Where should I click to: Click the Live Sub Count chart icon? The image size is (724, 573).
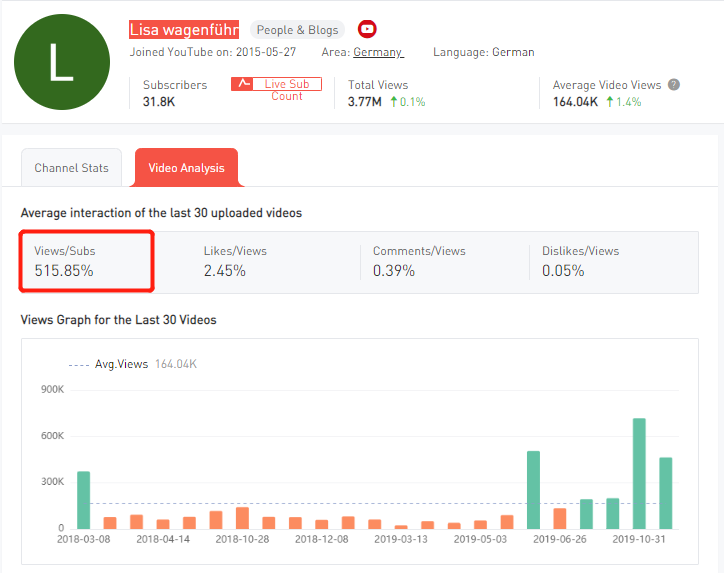point(243,84)
